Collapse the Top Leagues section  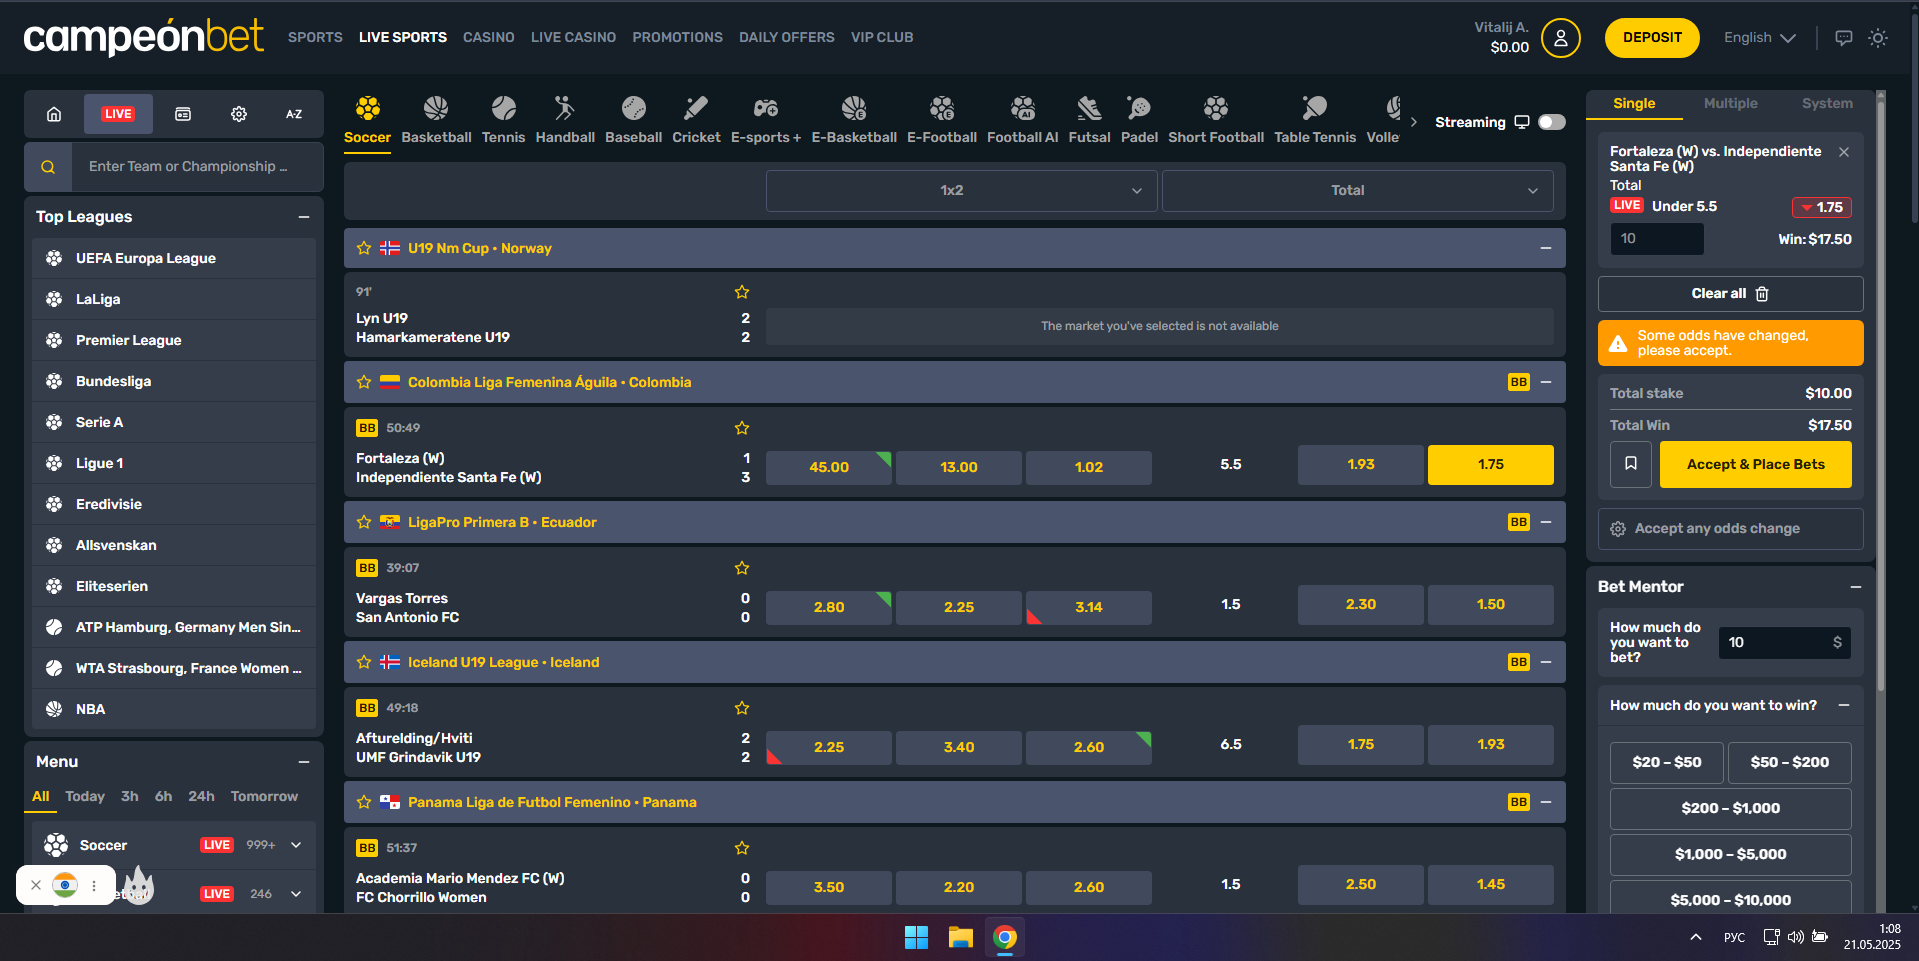[304, 217]
